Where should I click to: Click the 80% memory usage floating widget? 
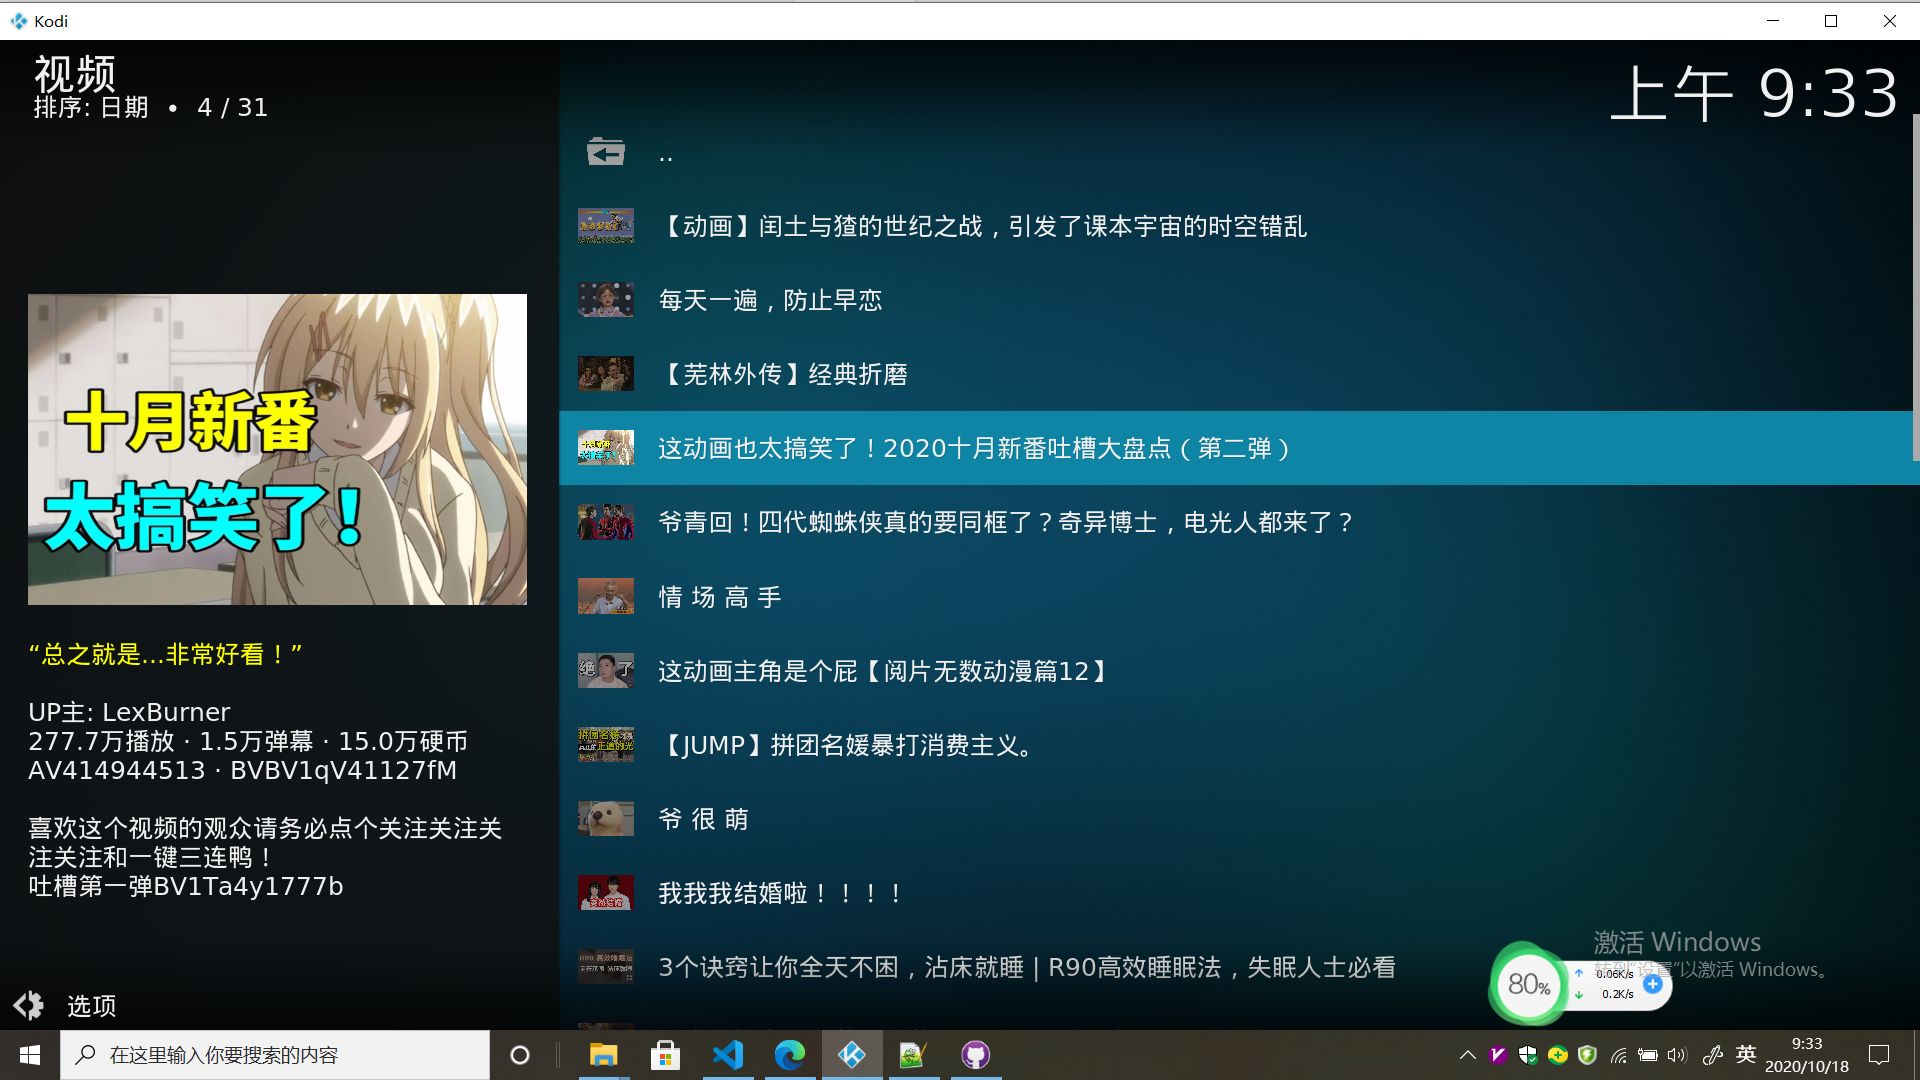[1528, 984]
